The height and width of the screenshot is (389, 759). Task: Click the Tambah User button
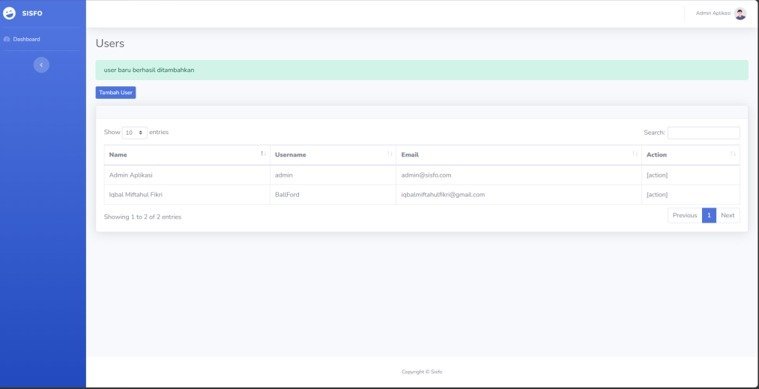click(x=116, y=92)
